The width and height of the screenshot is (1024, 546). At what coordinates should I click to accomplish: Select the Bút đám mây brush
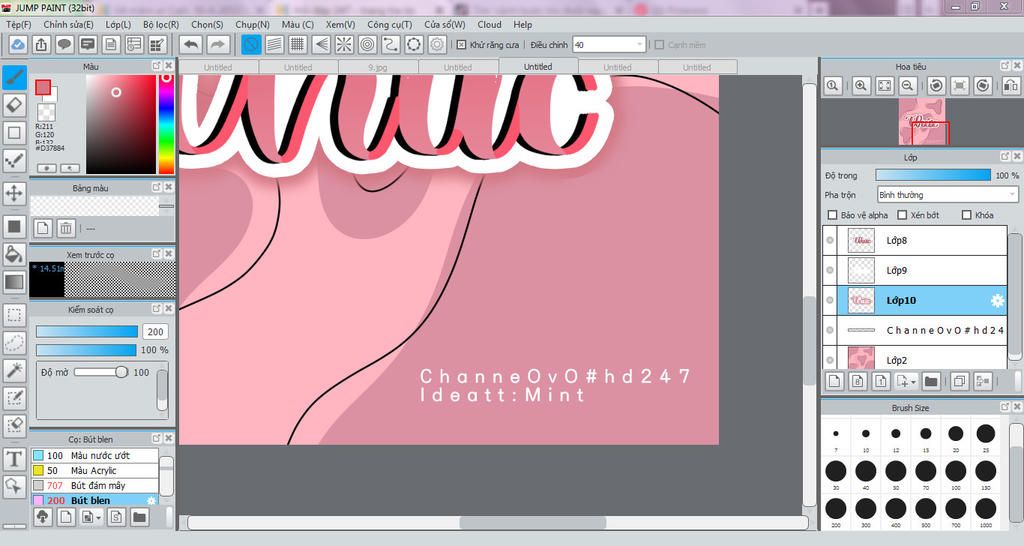pyautogui.click(x=95, y=485)
